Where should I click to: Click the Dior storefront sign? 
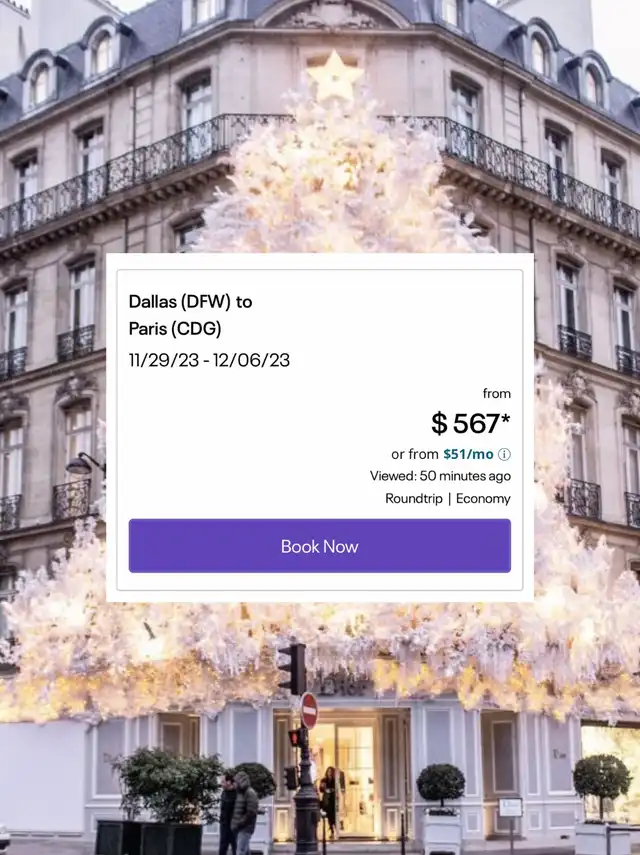point(341,687)
